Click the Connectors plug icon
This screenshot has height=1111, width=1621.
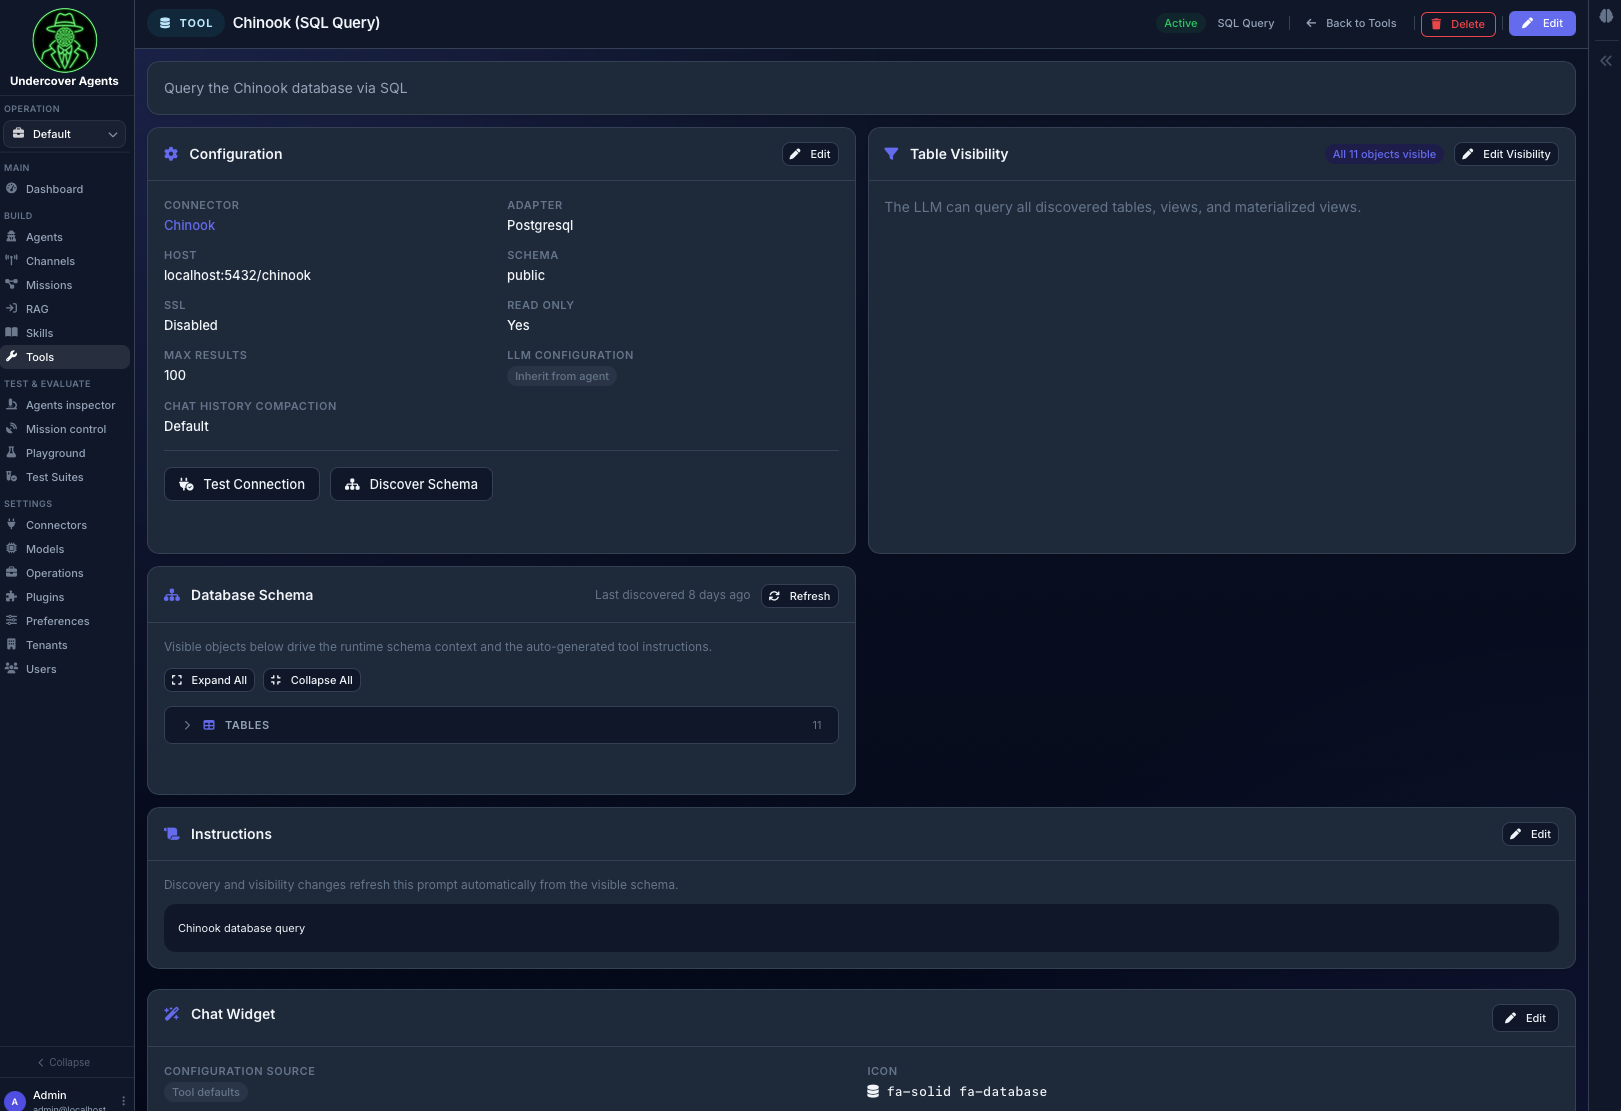click(x=12, y=524)
